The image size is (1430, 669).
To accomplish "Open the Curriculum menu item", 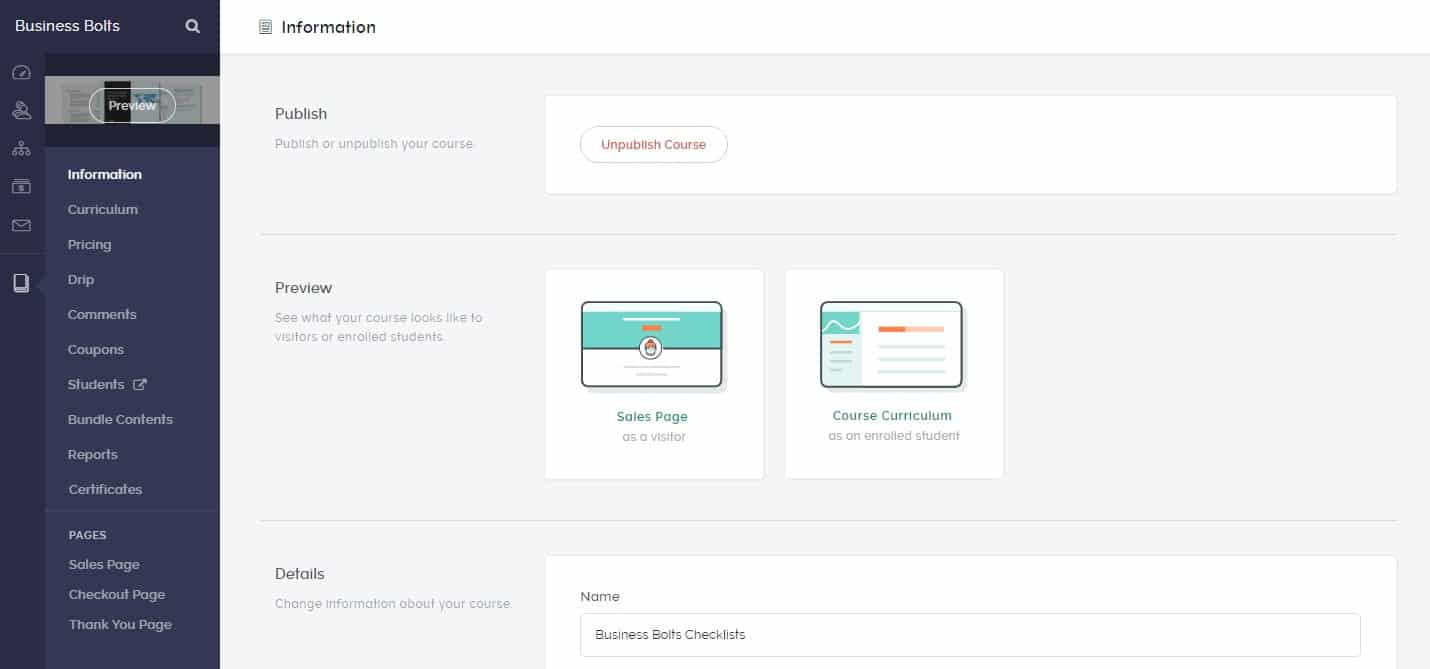I will pyautogui.click(x=103, y=209).
